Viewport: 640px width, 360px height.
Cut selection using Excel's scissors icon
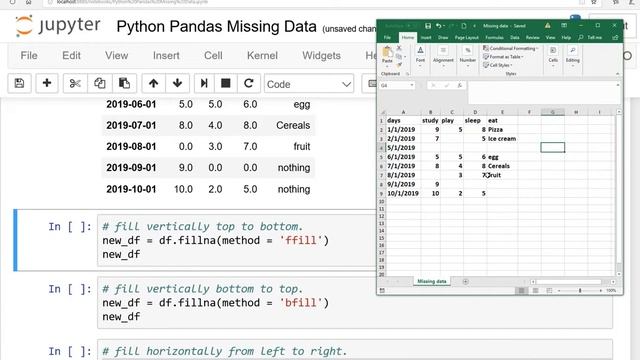[x=399, y=48]
